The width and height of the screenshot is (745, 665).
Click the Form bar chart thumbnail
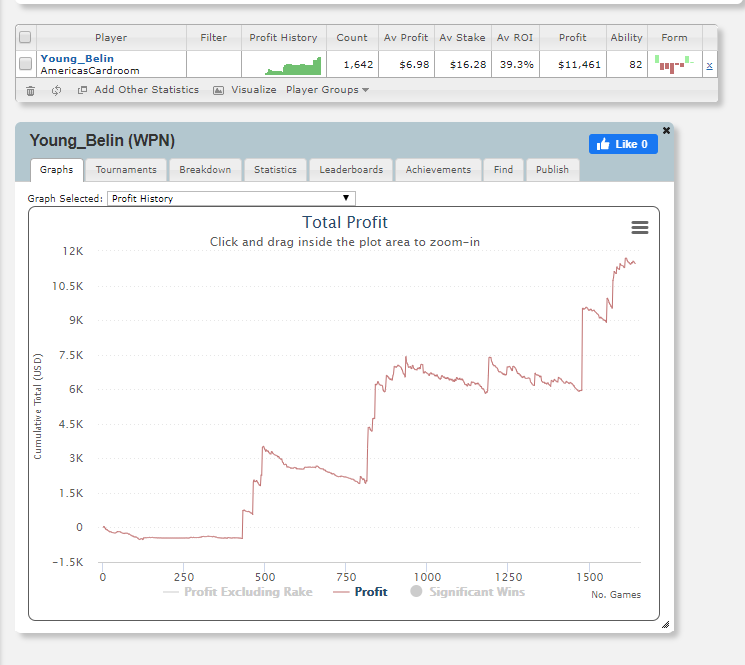(674, 65)
